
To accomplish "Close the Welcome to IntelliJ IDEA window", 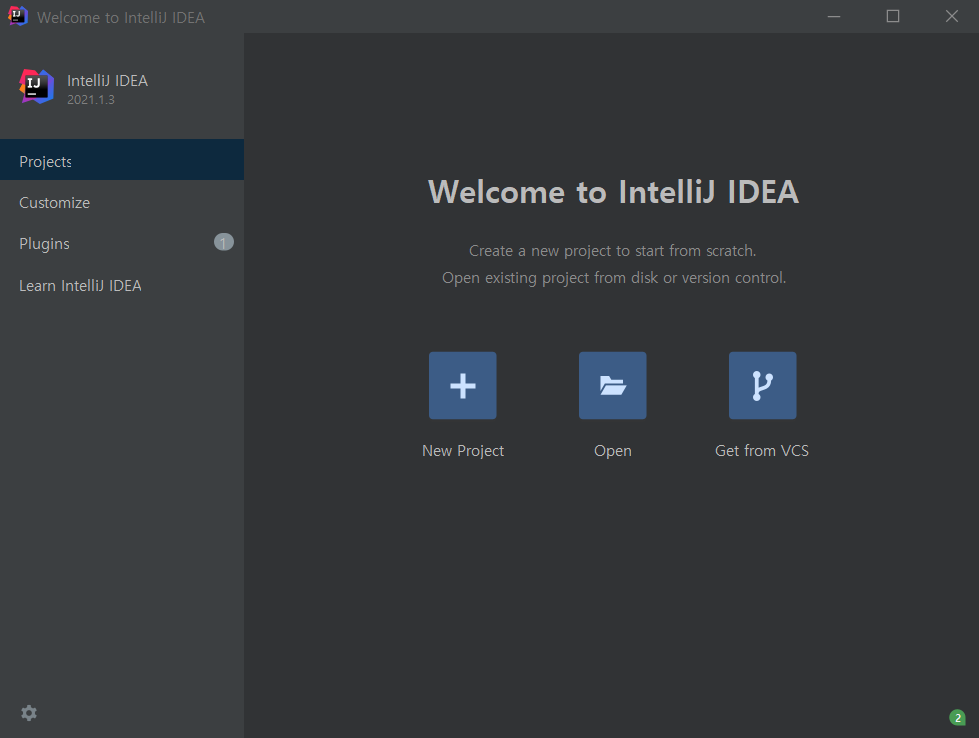I will [952, 16].
